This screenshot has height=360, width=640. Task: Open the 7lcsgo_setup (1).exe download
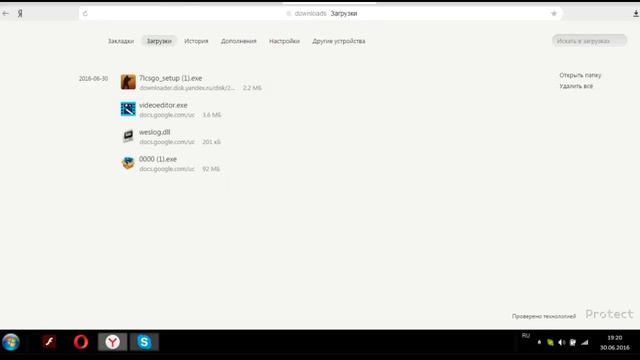coord(171,78)
